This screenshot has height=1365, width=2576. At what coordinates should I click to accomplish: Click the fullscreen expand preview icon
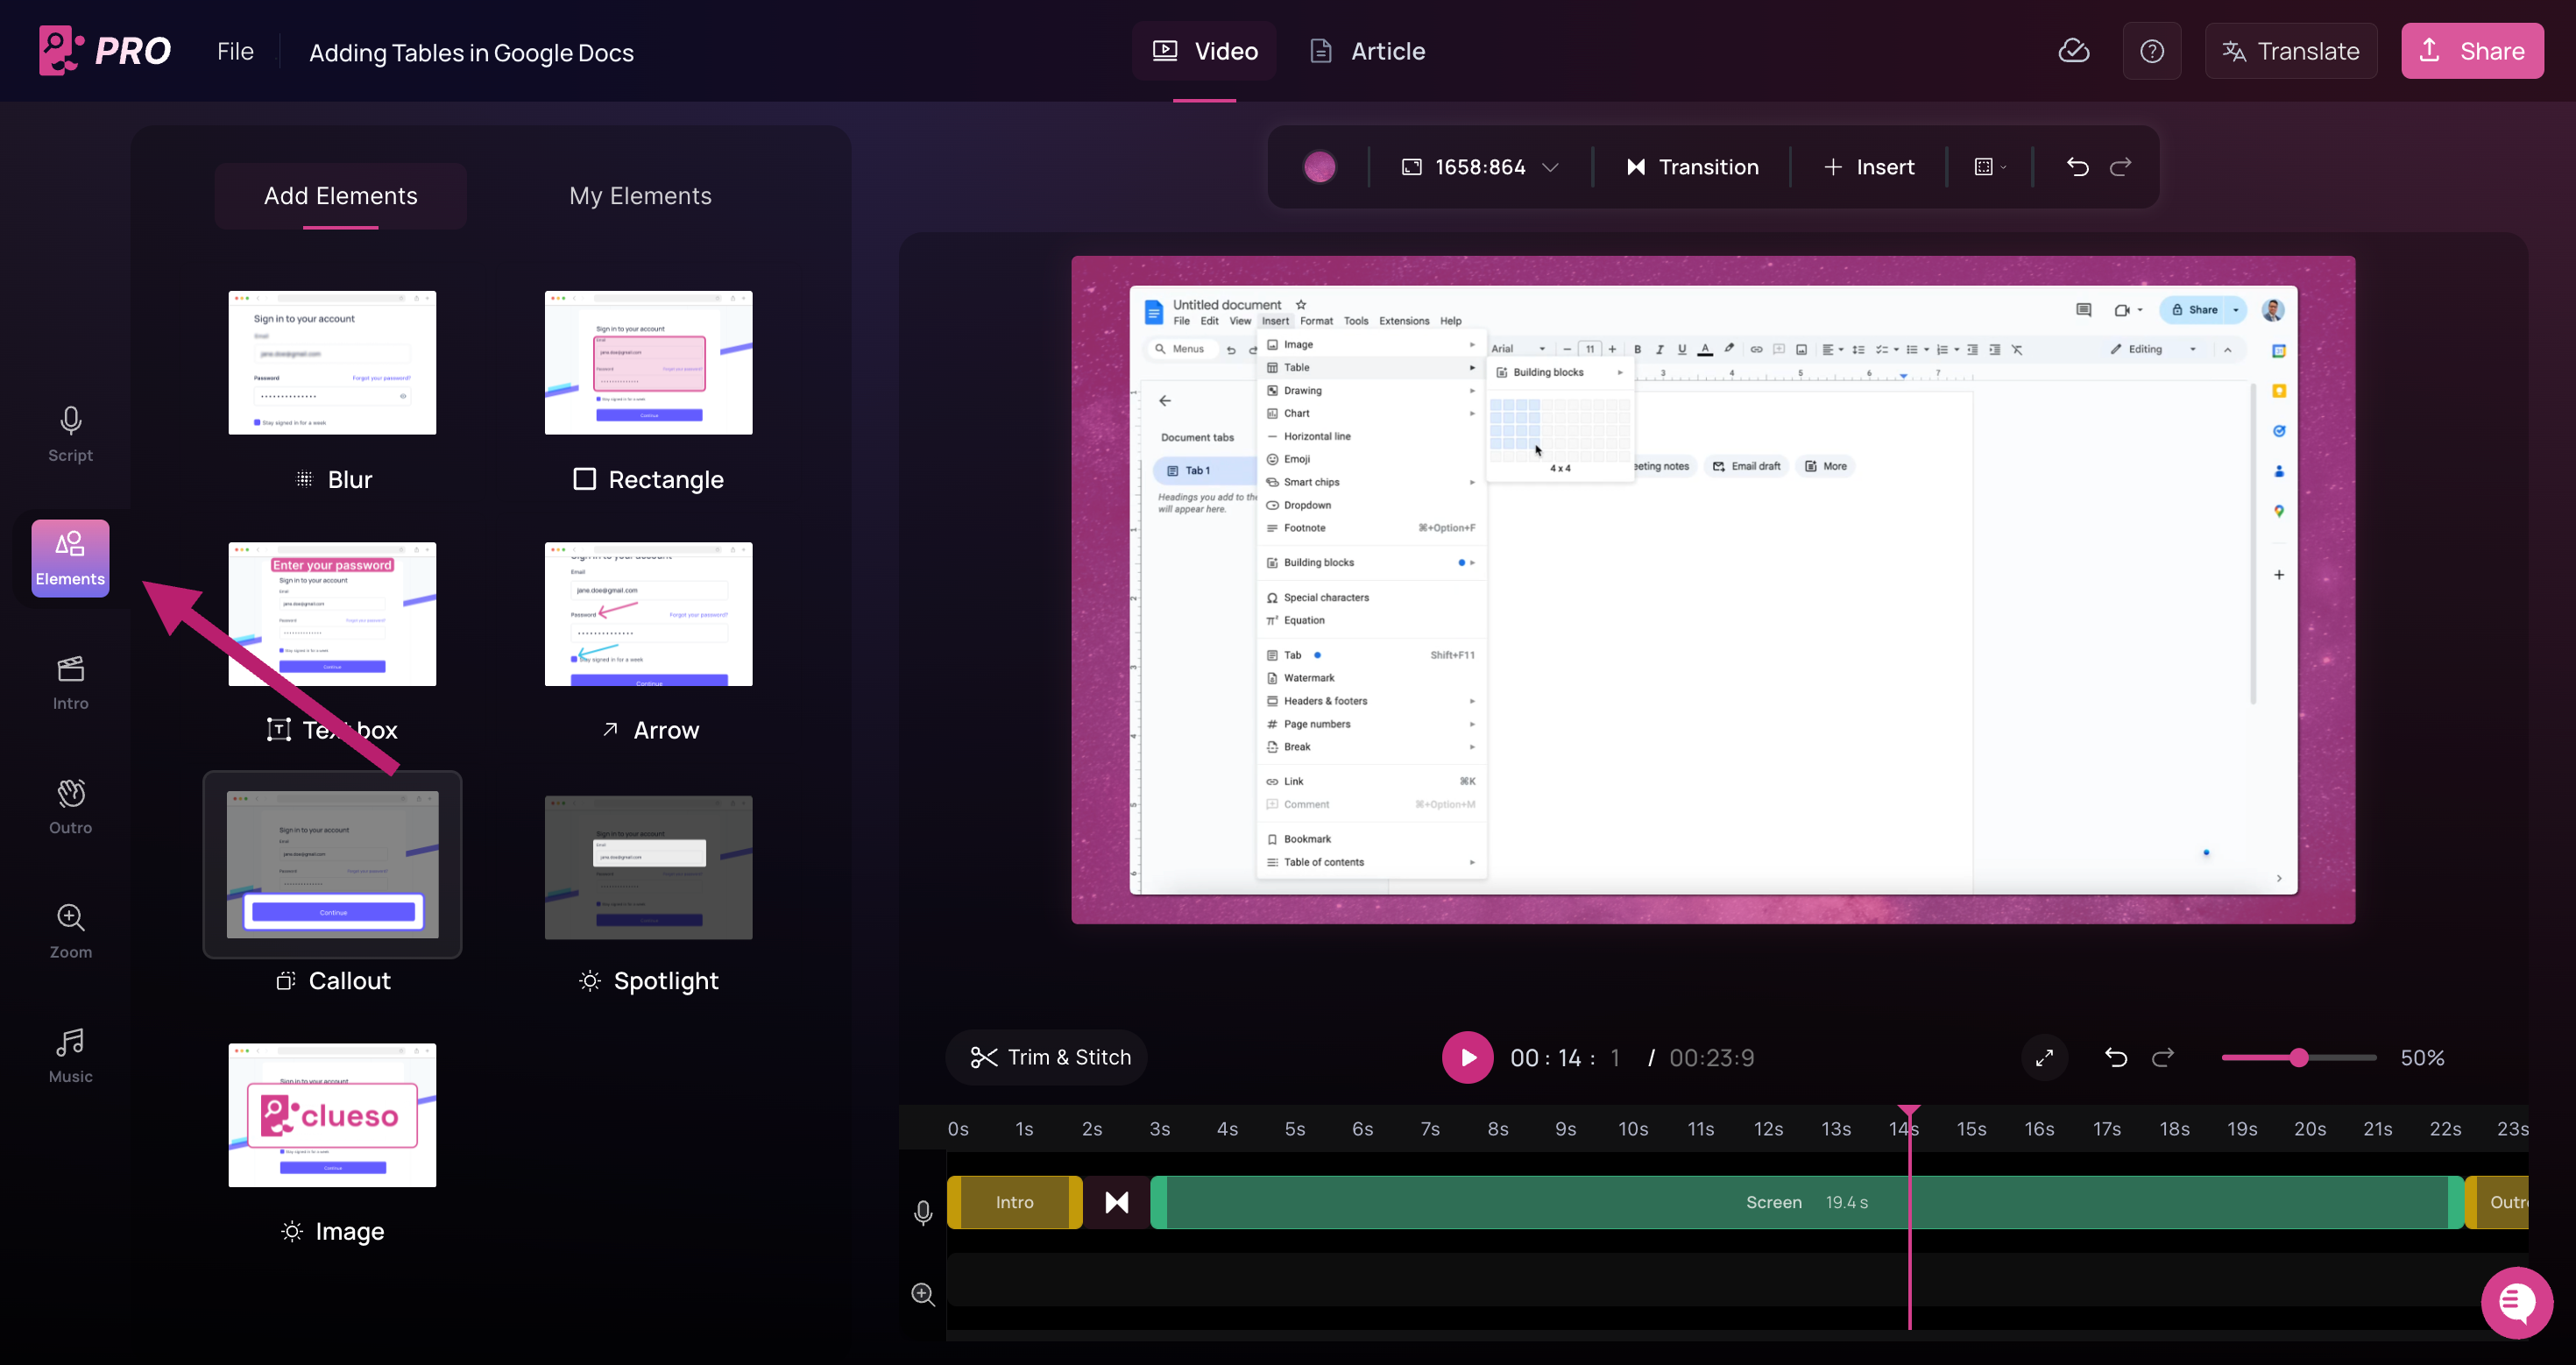[x=2044, y=1057]
